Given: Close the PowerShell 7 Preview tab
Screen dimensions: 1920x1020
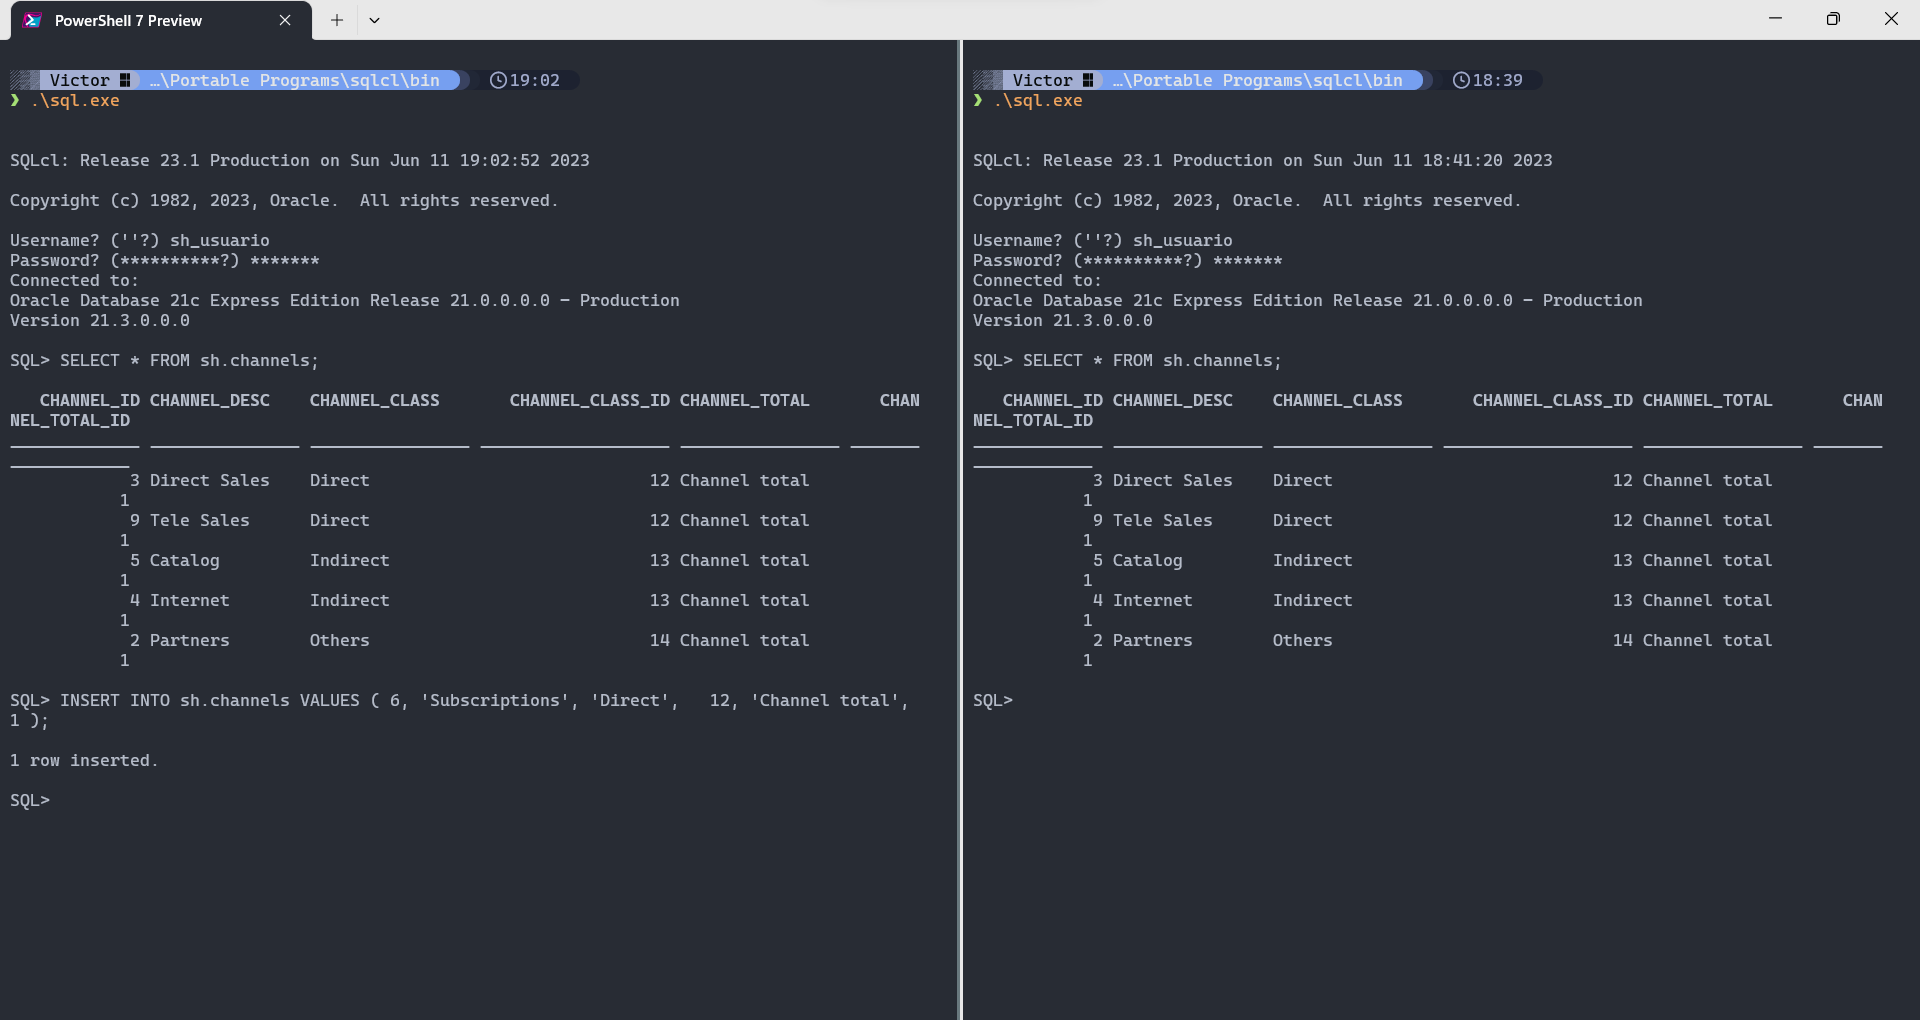Looking at the screenshot, I should click(285, 20).
